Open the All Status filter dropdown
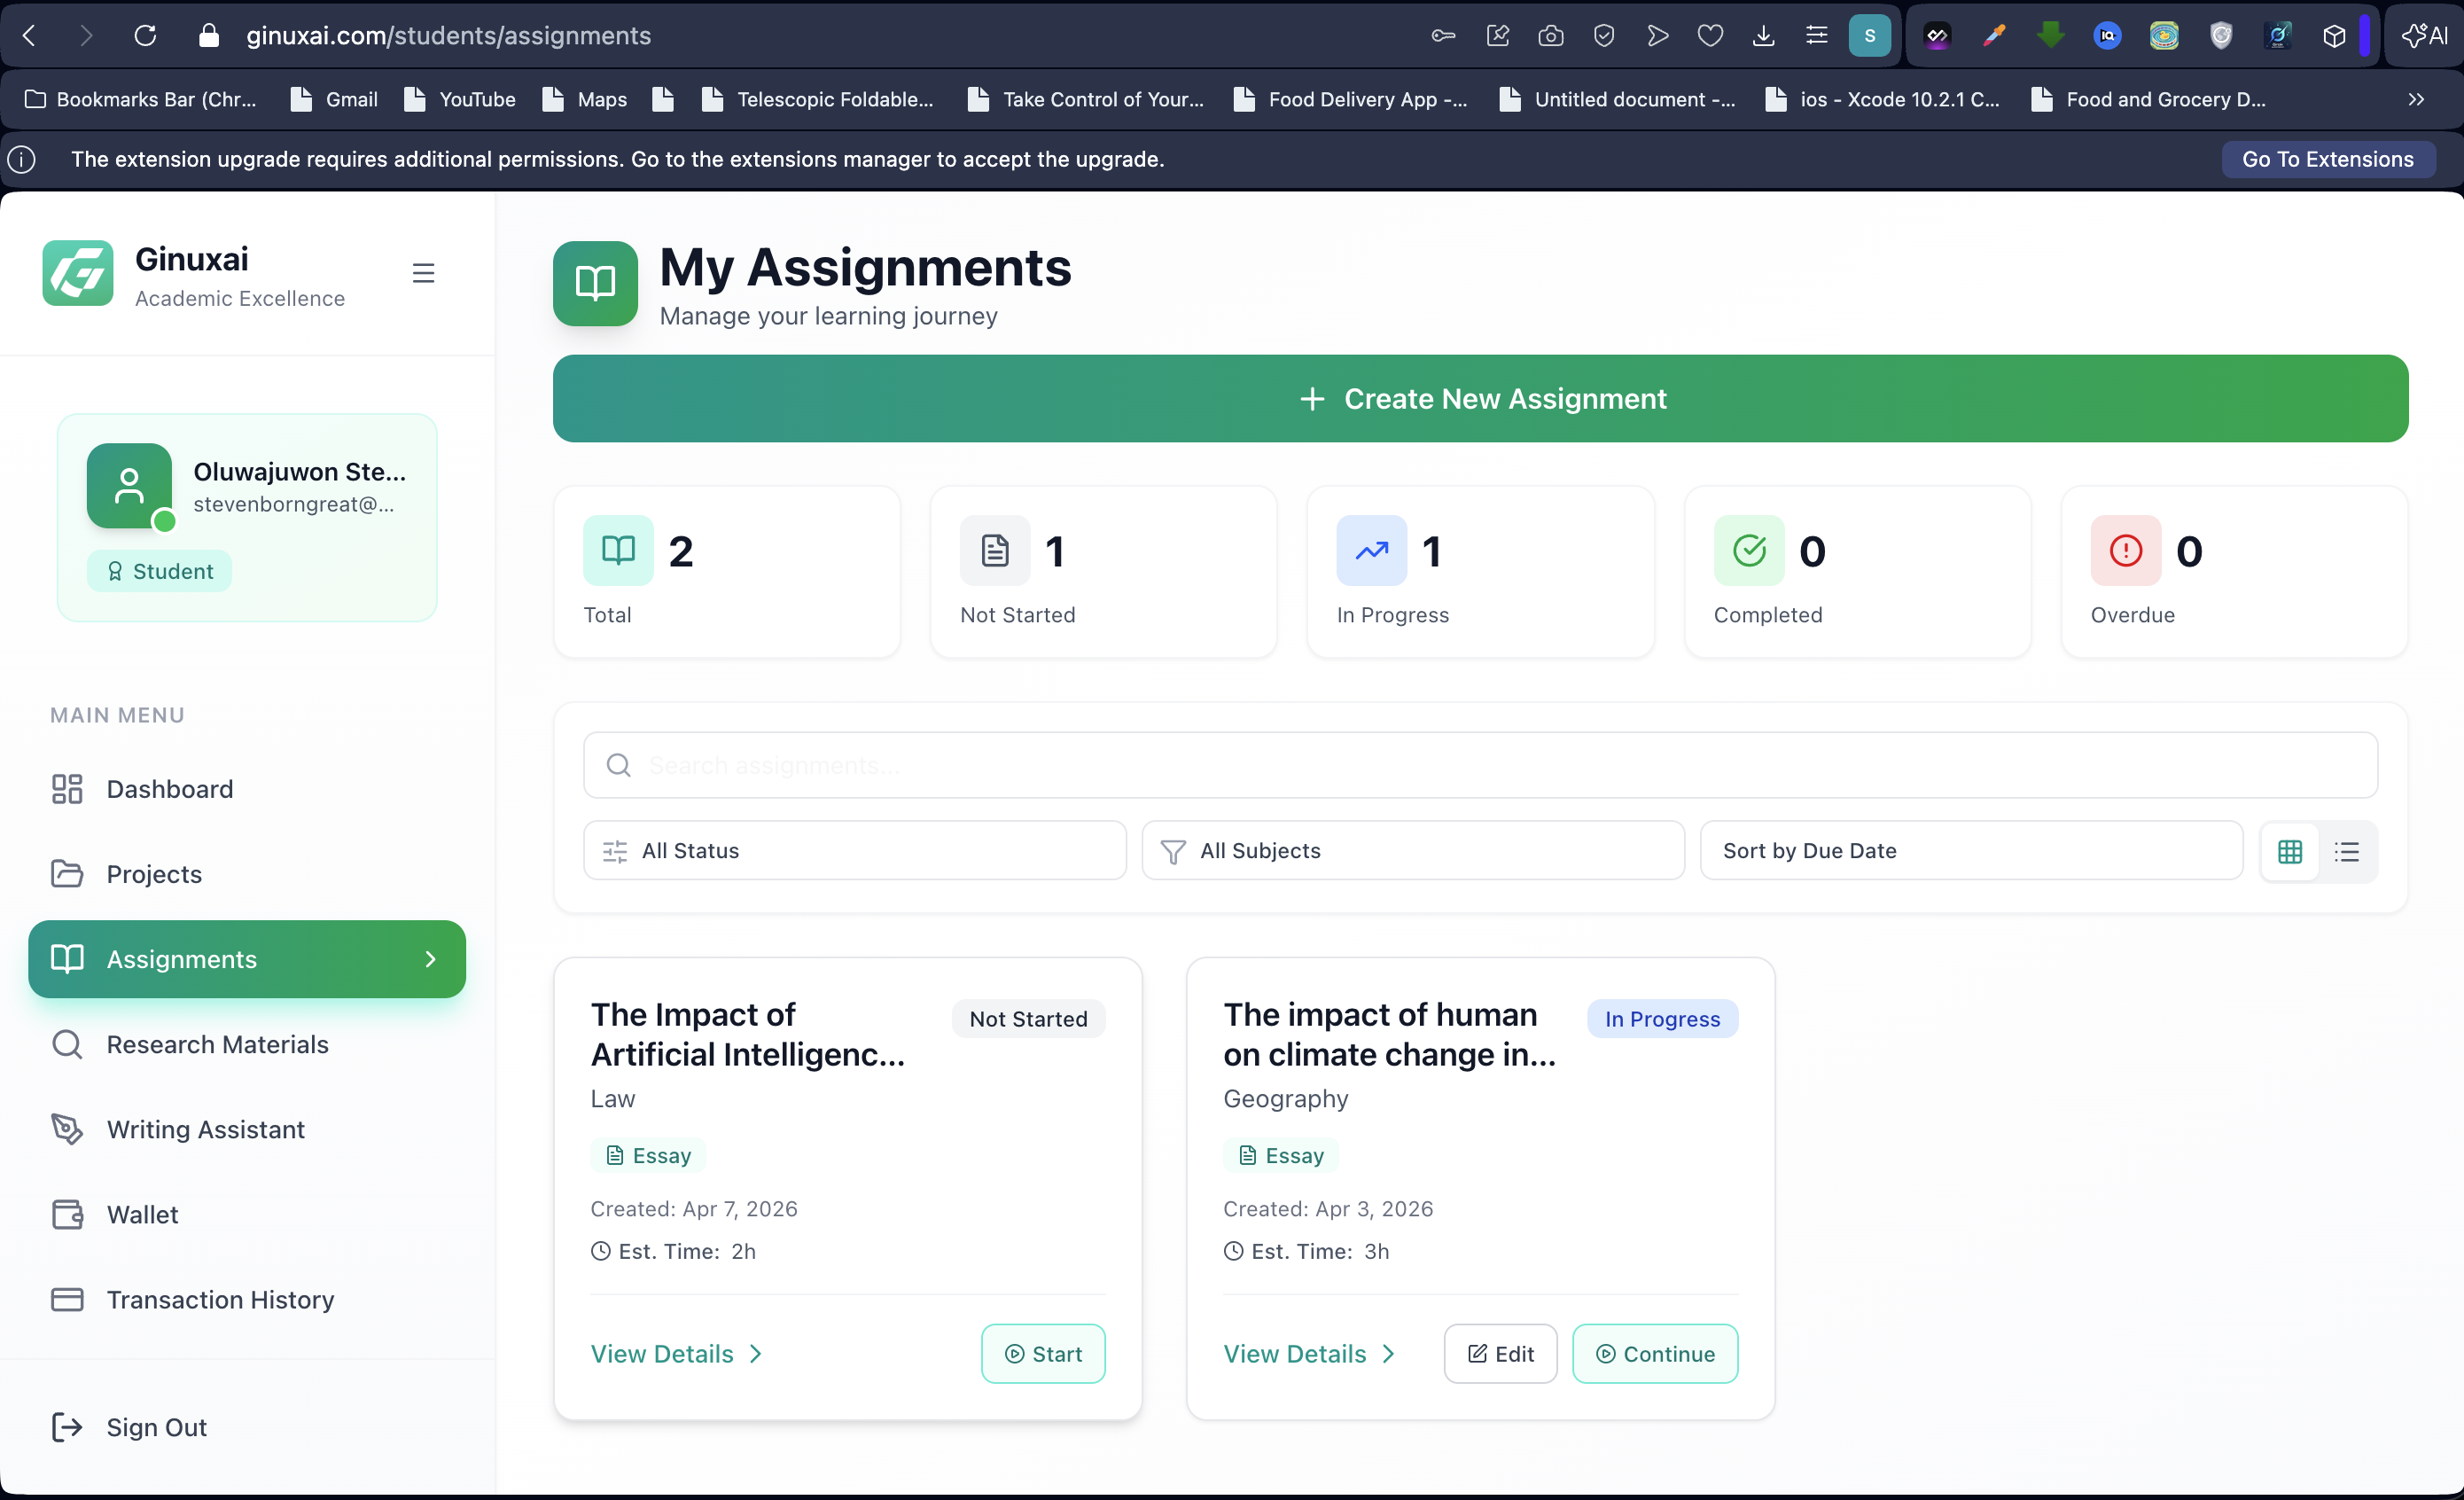The image size is (2464, 1500). click(854, 851)
